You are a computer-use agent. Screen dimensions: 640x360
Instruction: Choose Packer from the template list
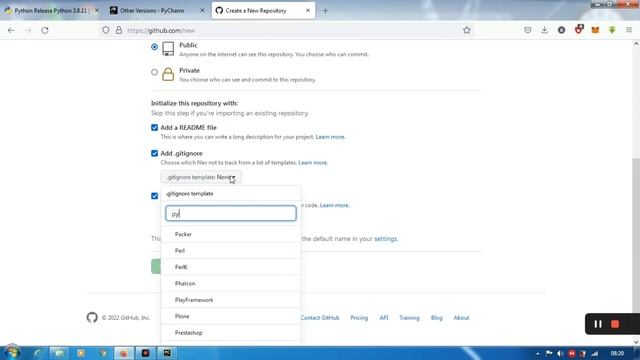point(231,234)
